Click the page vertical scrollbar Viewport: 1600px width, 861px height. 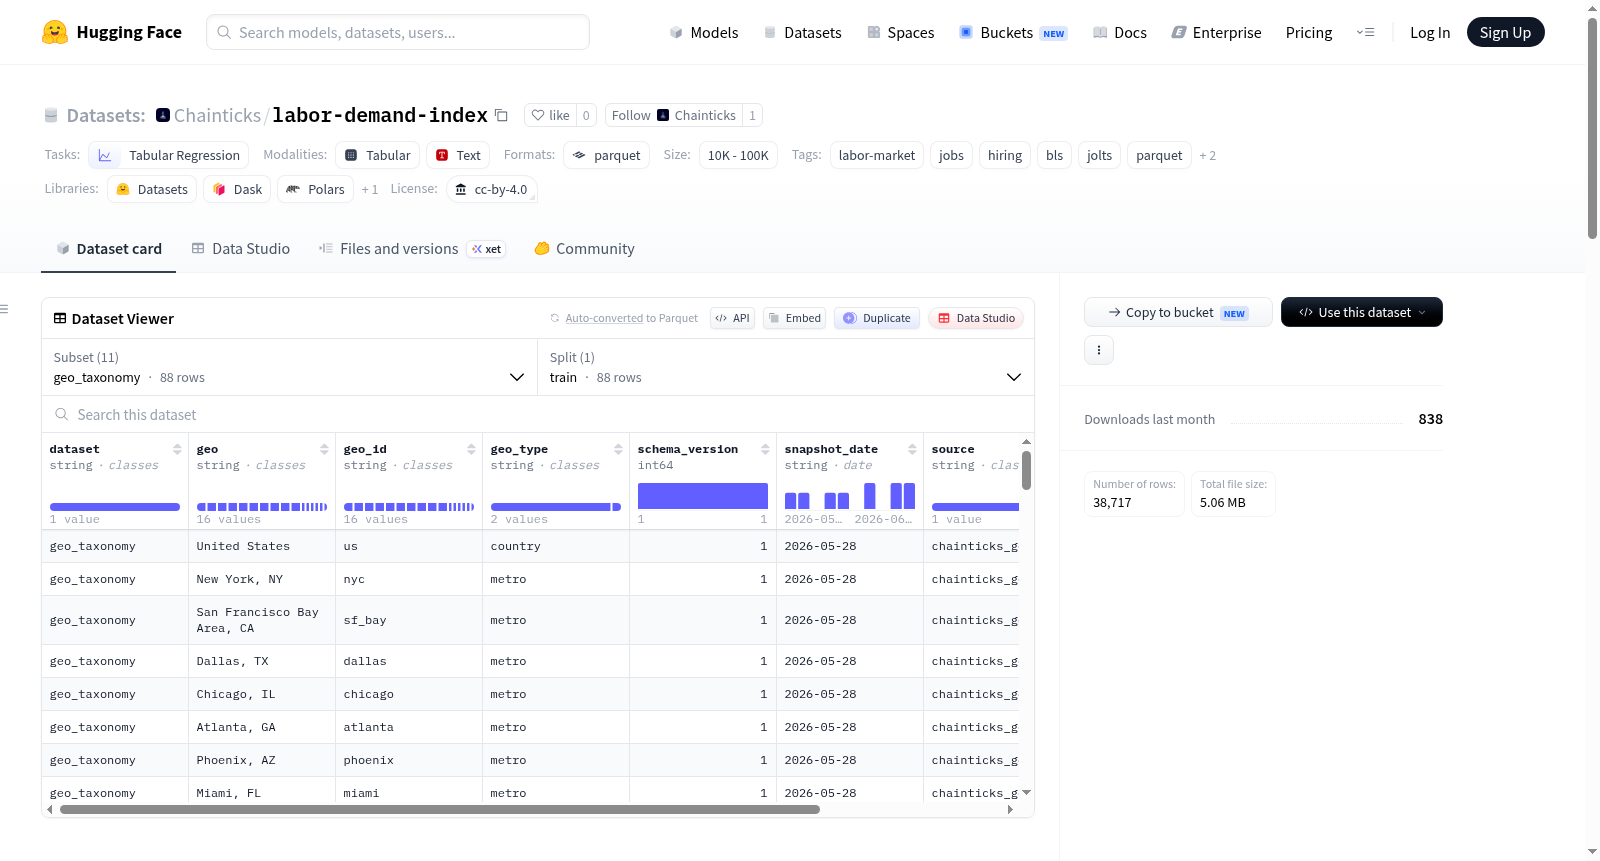pos(1592,128)
